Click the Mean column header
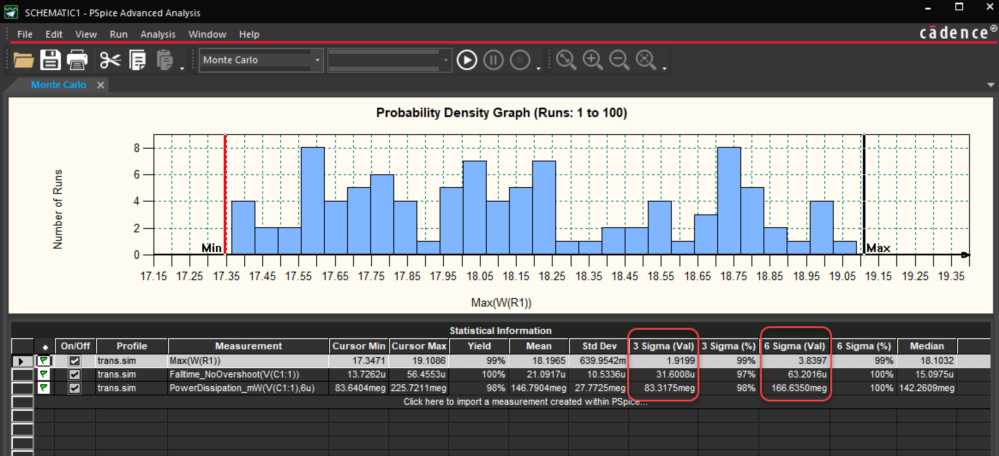Screen dimensions: 999x456 [x=538, y=346]
